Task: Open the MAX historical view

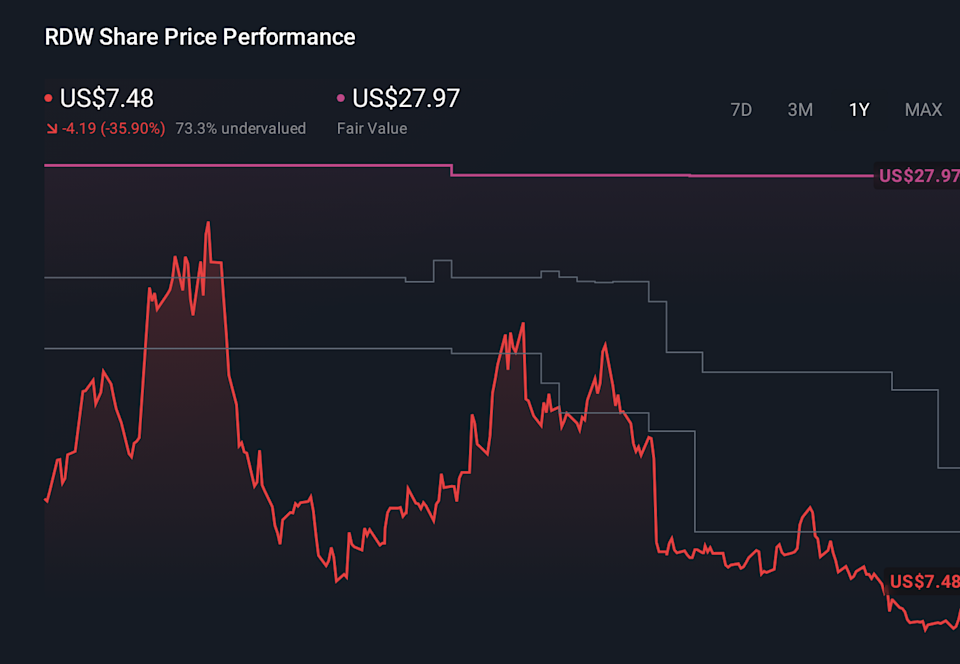Action: click(923, 110)
